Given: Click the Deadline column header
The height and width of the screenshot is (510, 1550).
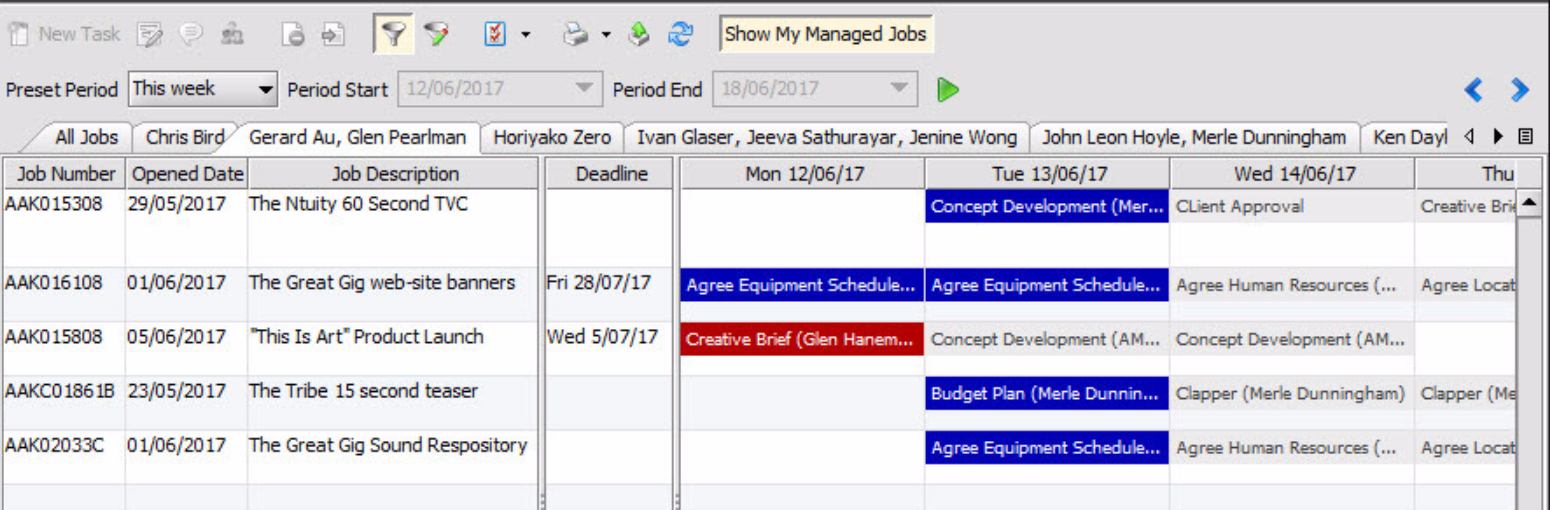Looking at the screenshot, I should click(611, 174).
